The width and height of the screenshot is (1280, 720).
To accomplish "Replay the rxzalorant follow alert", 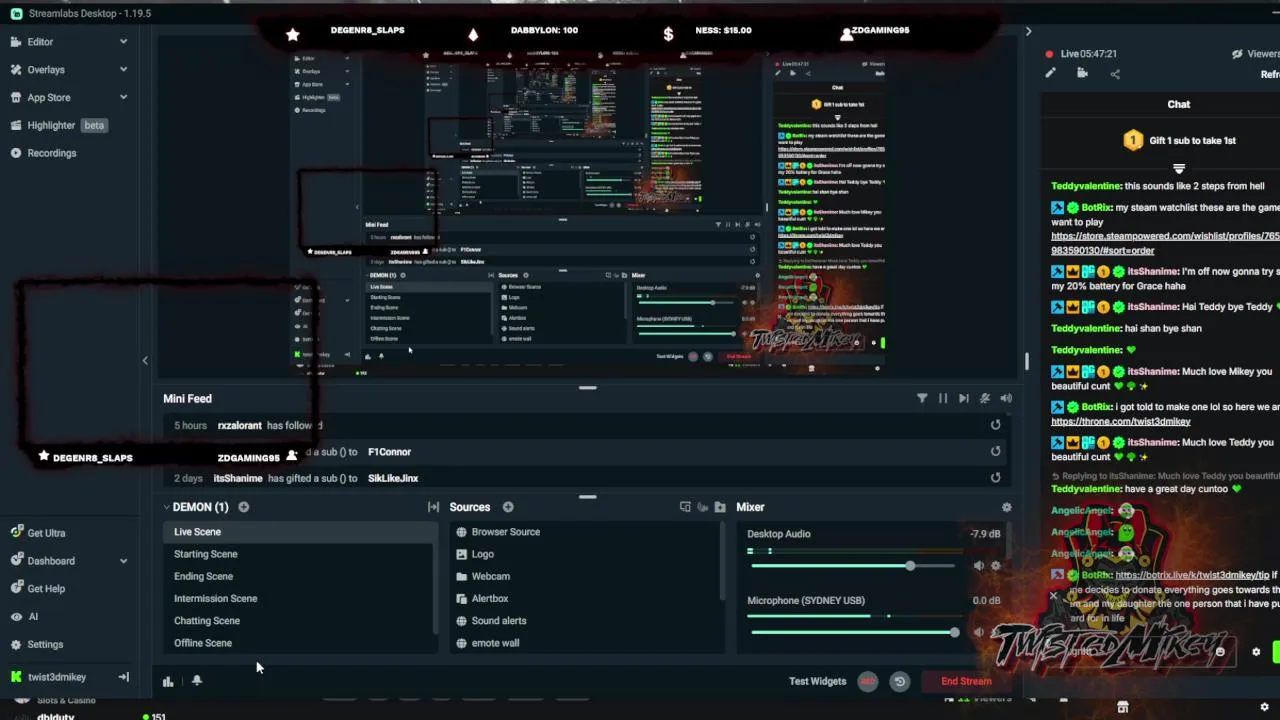I will pos(995,425).
